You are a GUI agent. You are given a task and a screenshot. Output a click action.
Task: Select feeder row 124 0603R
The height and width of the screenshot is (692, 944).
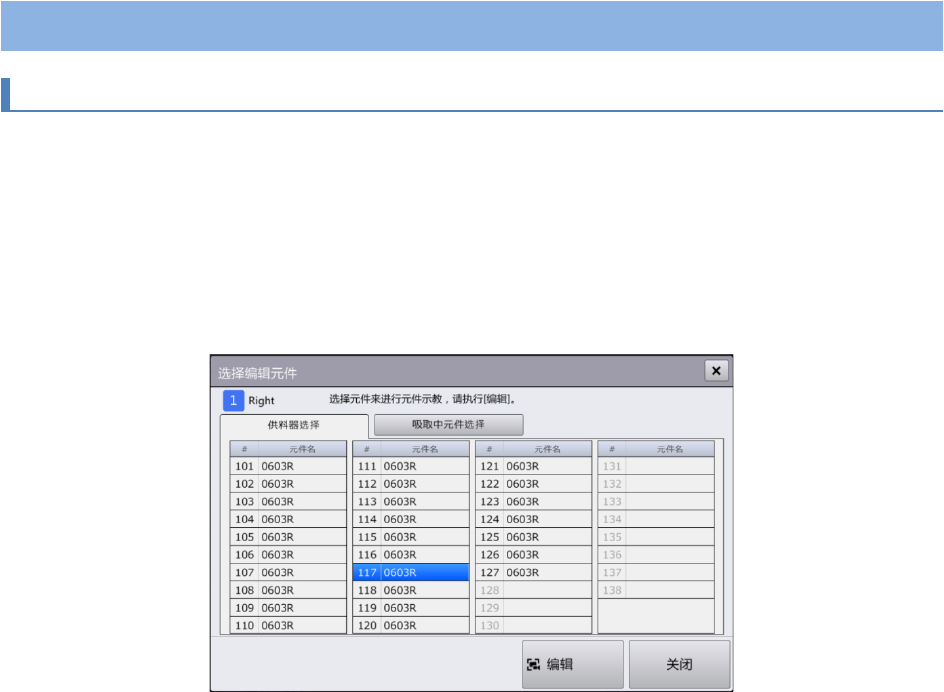pos(533,519)
